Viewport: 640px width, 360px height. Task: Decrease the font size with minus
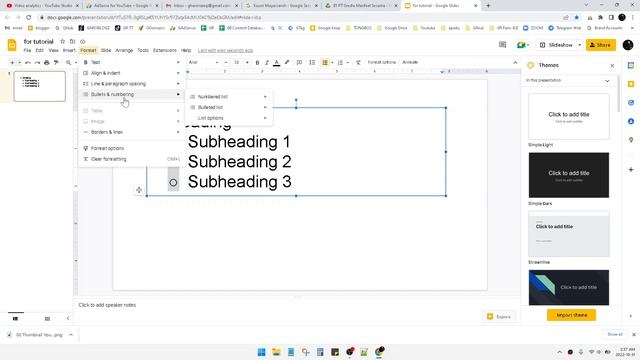click(226, 62)
